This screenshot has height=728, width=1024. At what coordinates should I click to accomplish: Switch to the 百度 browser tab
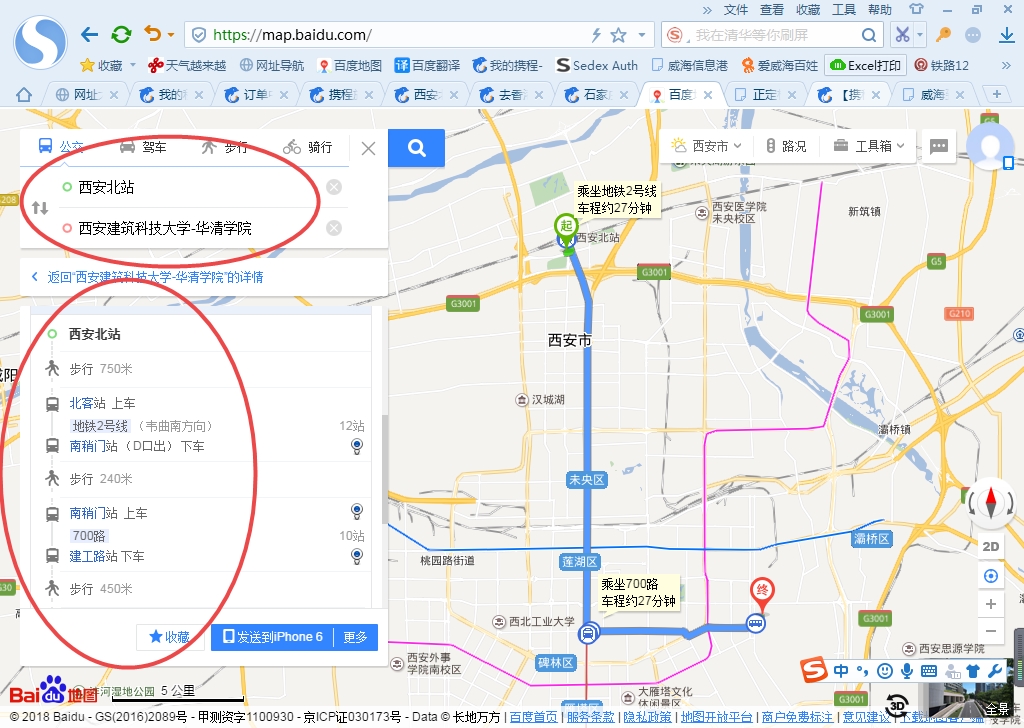[x=680, y=95]
